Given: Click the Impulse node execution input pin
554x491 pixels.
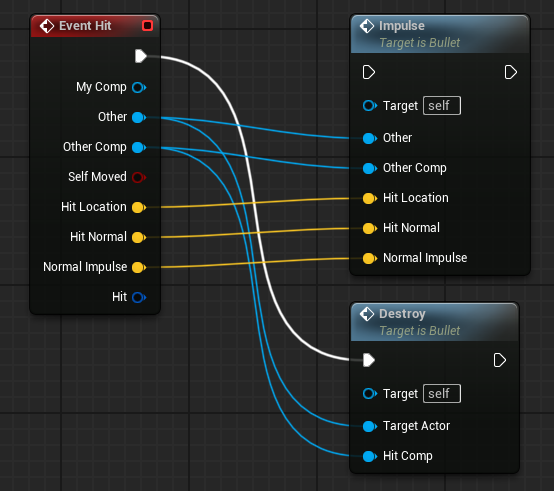Looking at the screenshot, I should point(369,72).
